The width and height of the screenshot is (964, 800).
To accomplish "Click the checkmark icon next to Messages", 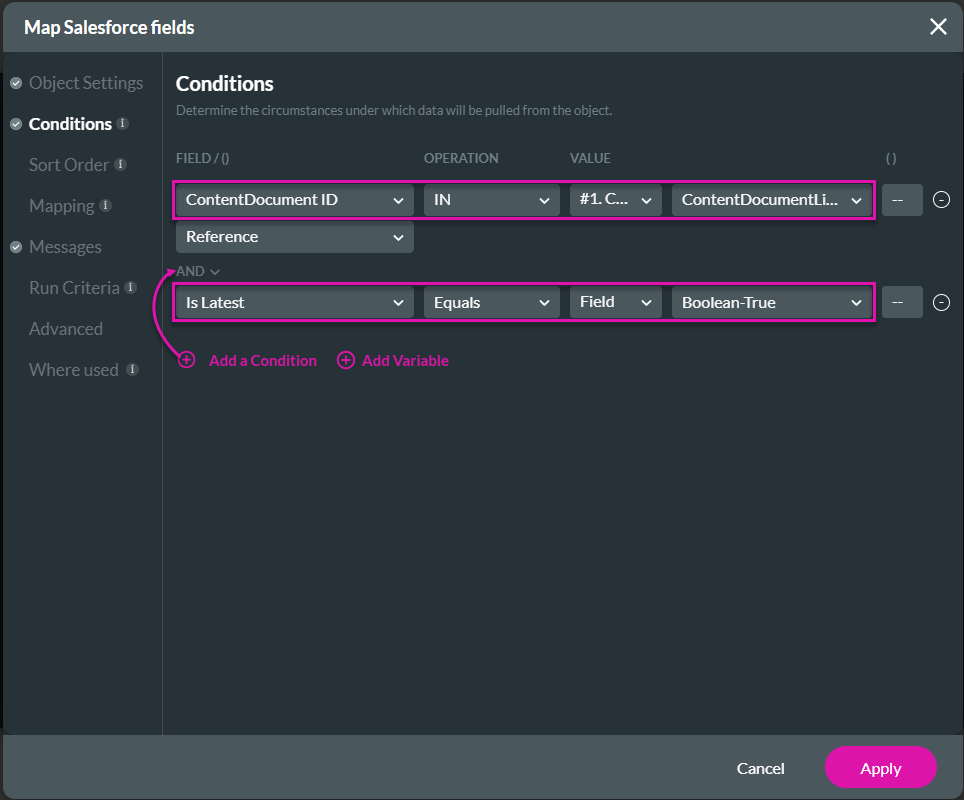I will (17, 247).
